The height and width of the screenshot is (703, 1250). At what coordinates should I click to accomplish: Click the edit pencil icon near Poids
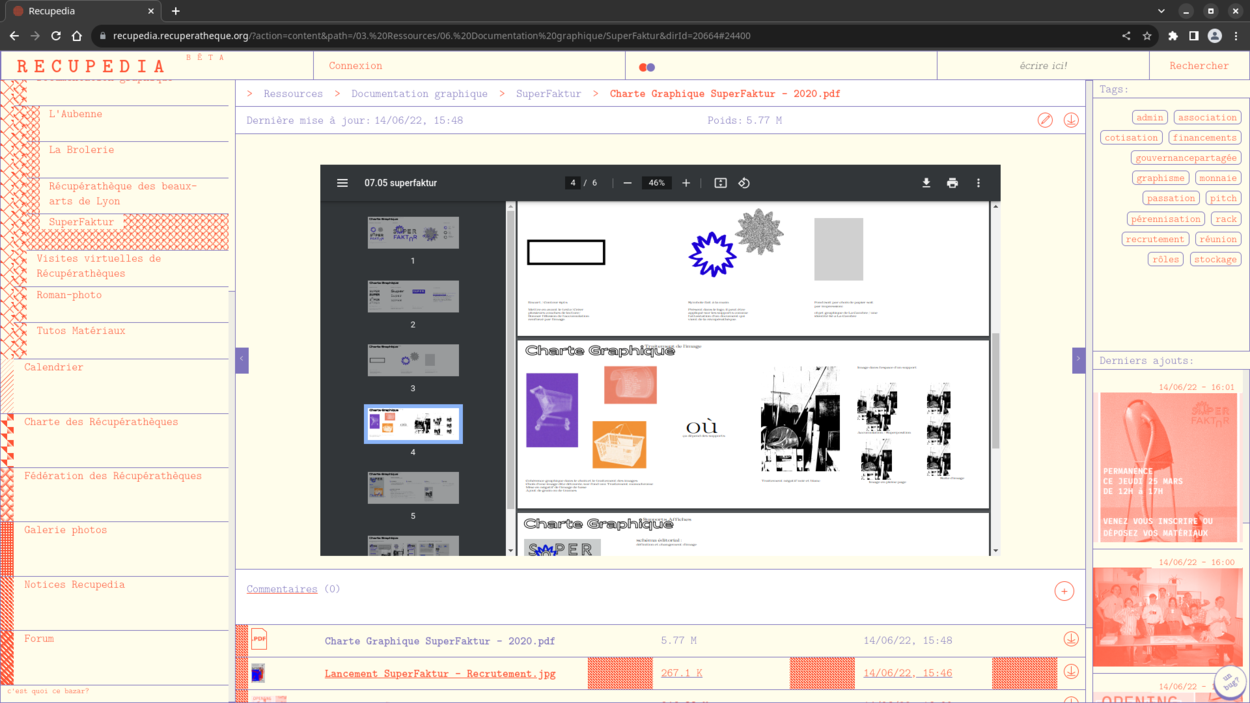pyautogui.click(x=1045, y=120)
